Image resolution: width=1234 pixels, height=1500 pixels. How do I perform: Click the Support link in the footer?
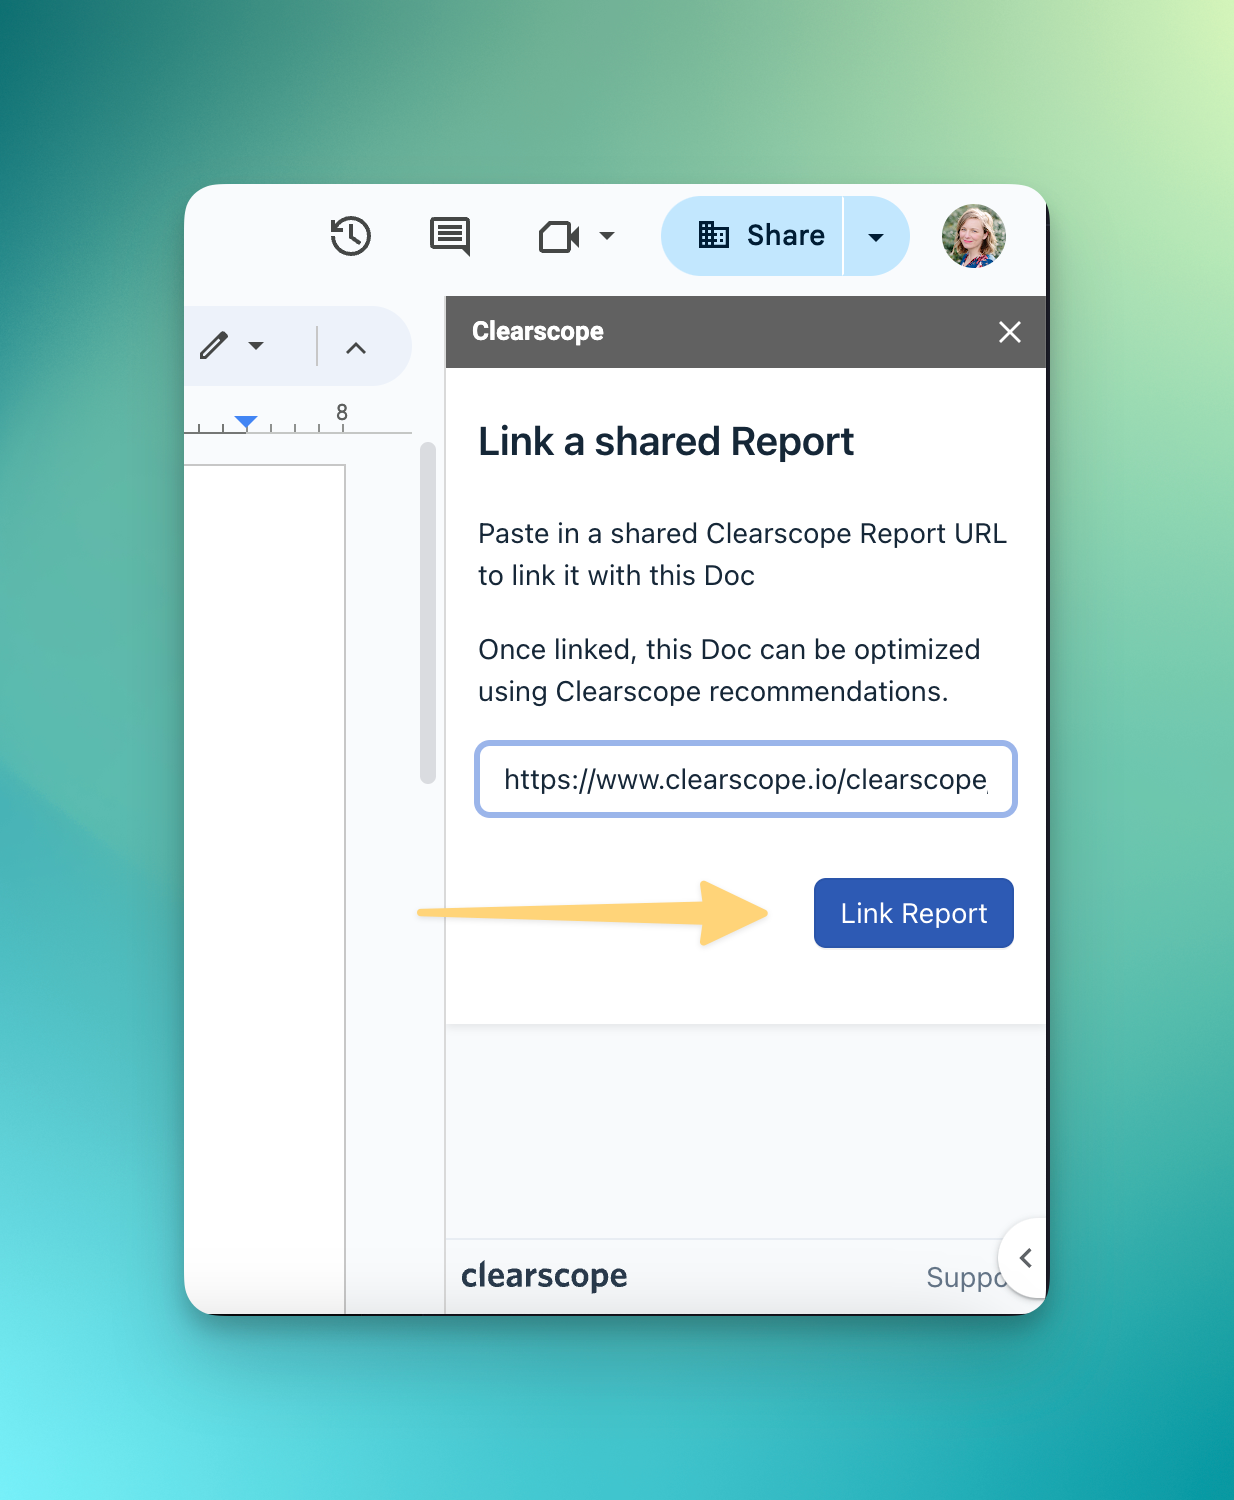point(965,1277)
